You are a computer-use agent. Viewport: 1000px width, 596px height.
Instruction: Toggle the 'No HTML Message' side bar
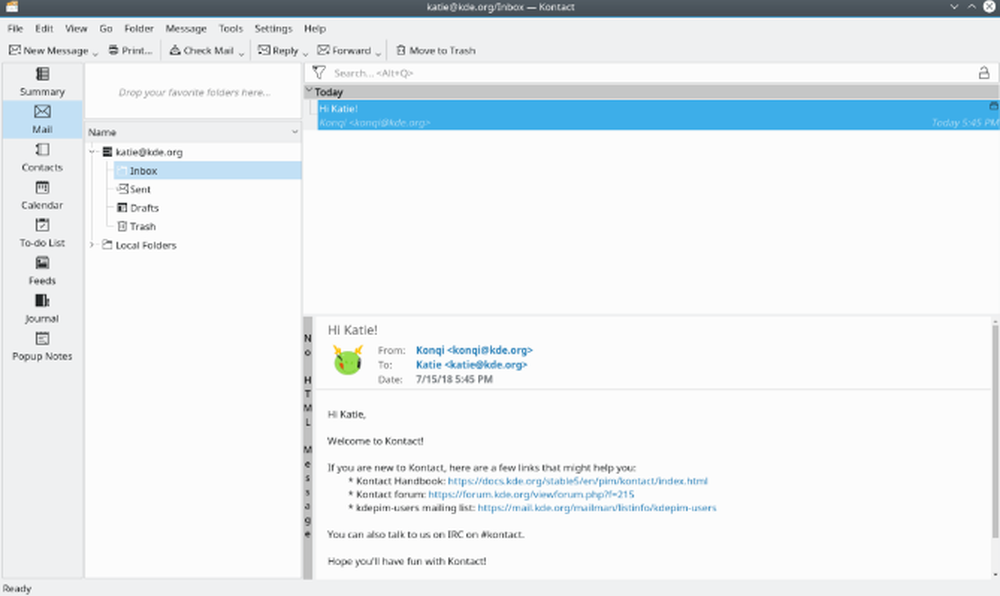coord(307,447)
